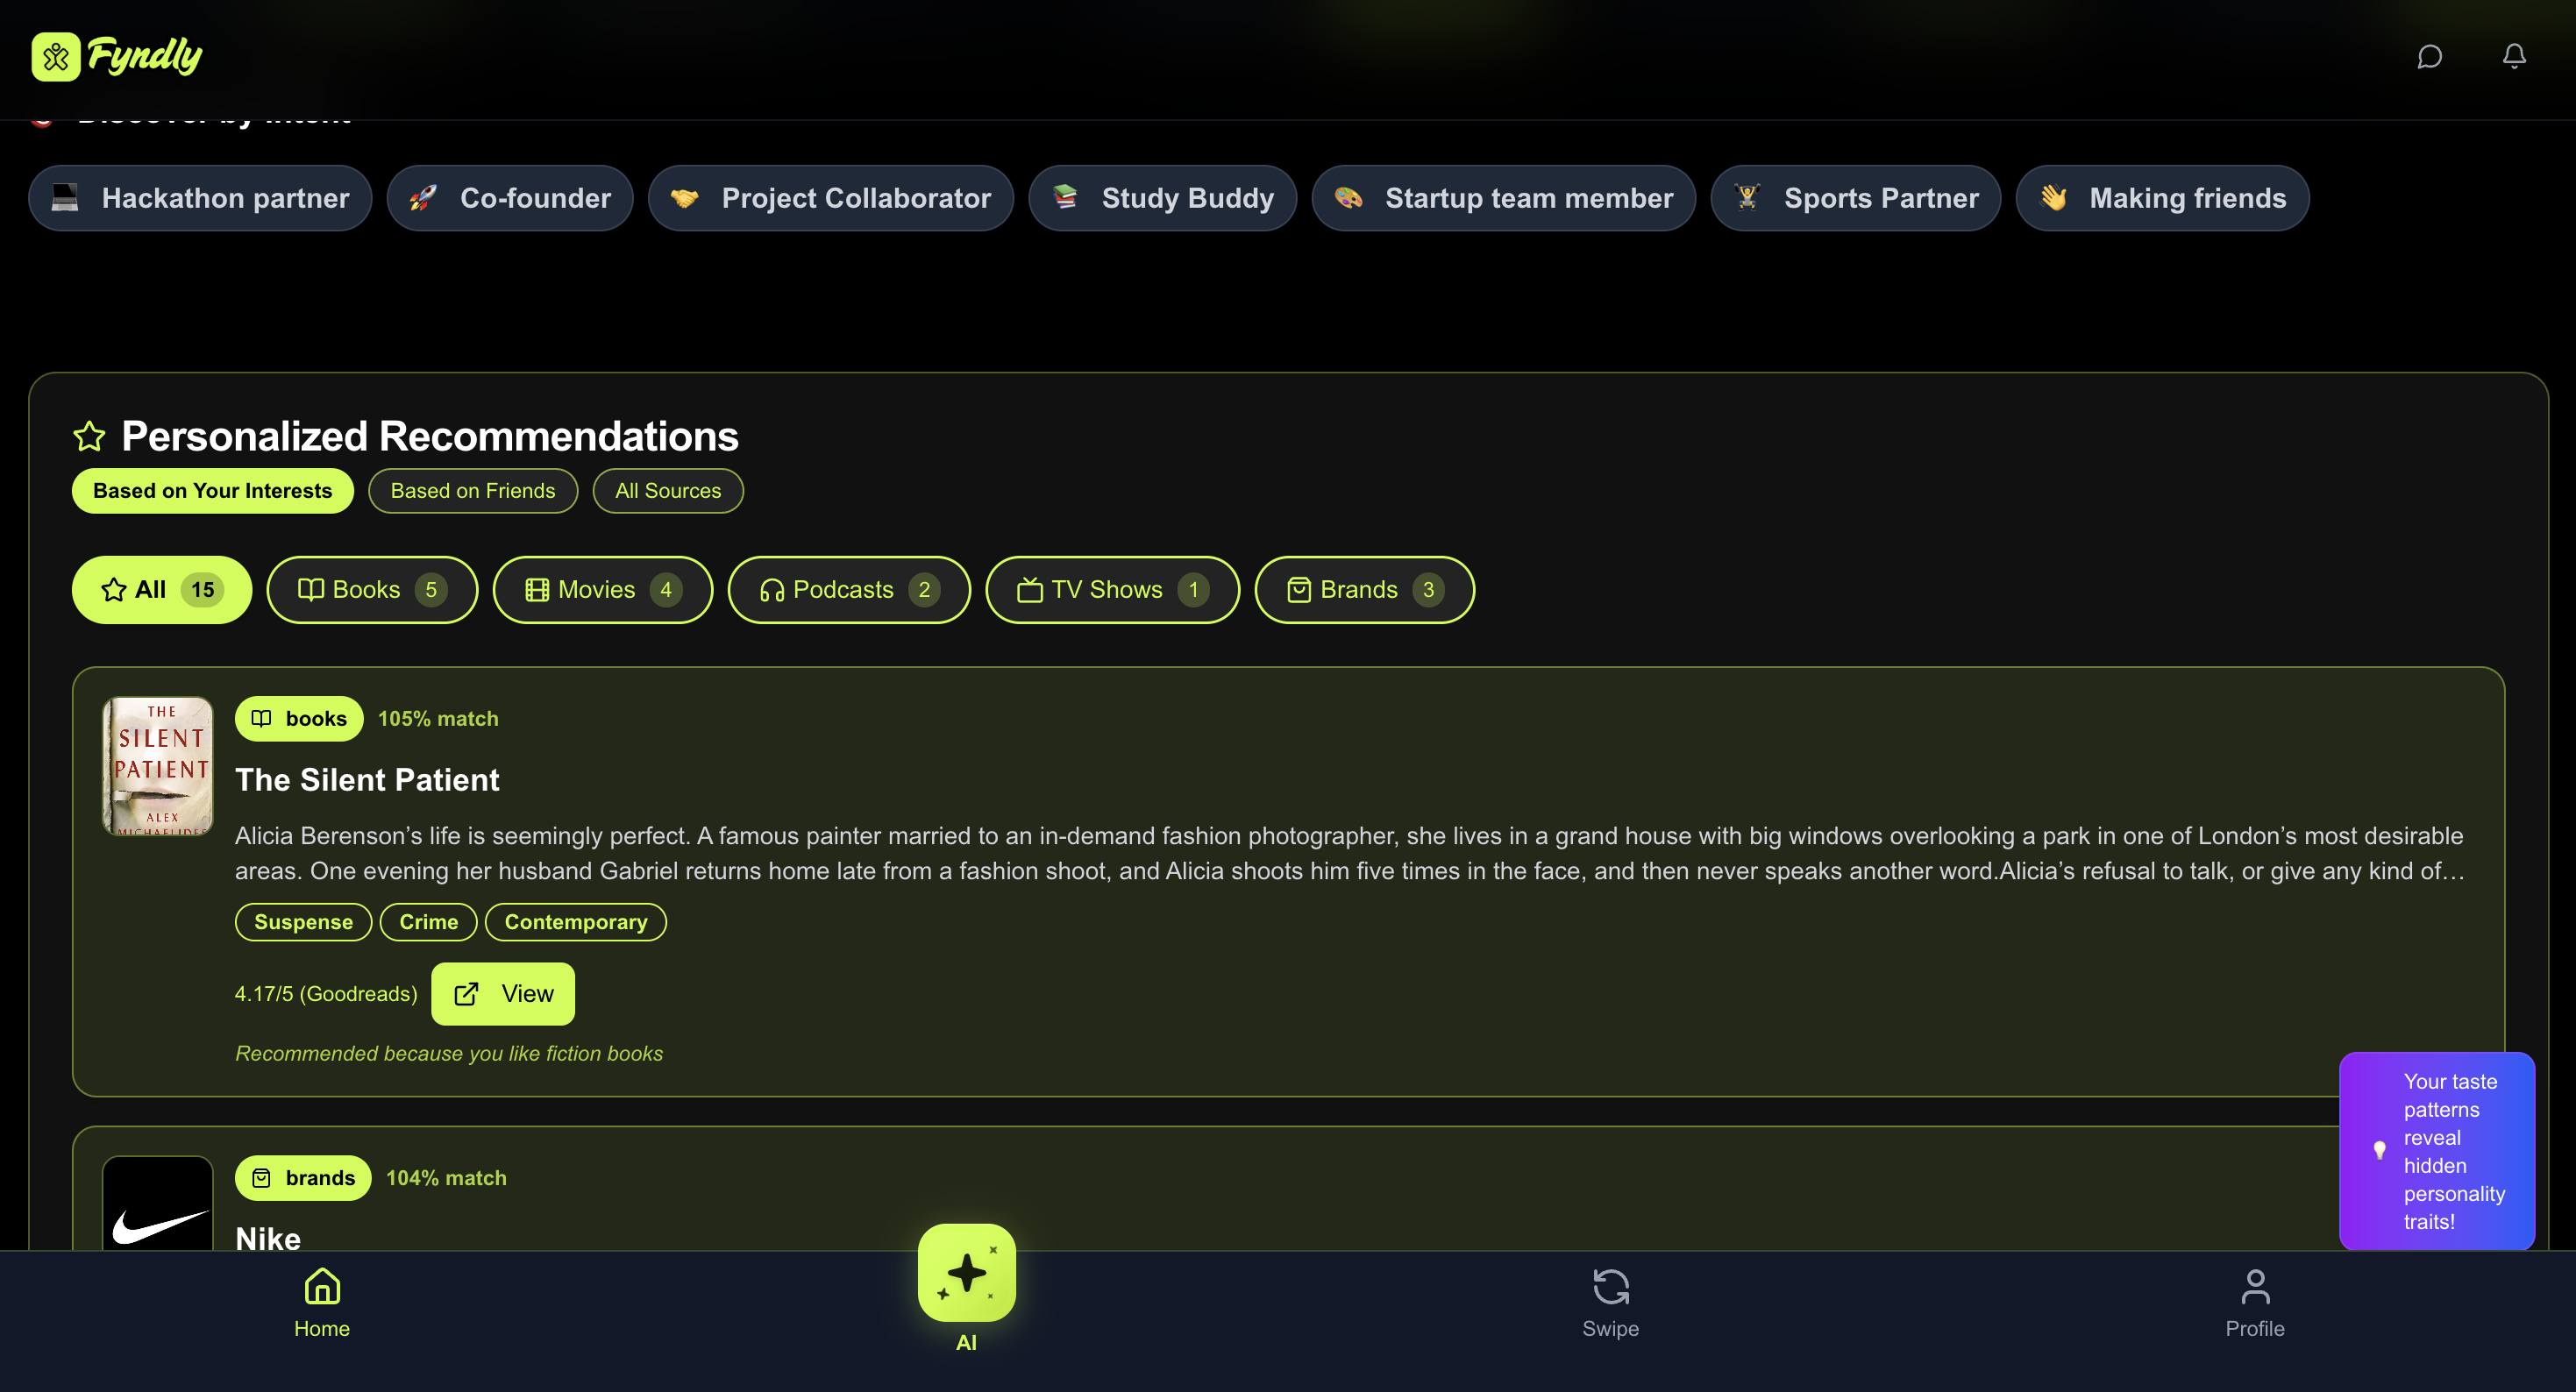Click the lightbulb taste patterns popup
This screenshot has height=1392, width=2576.
pos(2436,1150)
